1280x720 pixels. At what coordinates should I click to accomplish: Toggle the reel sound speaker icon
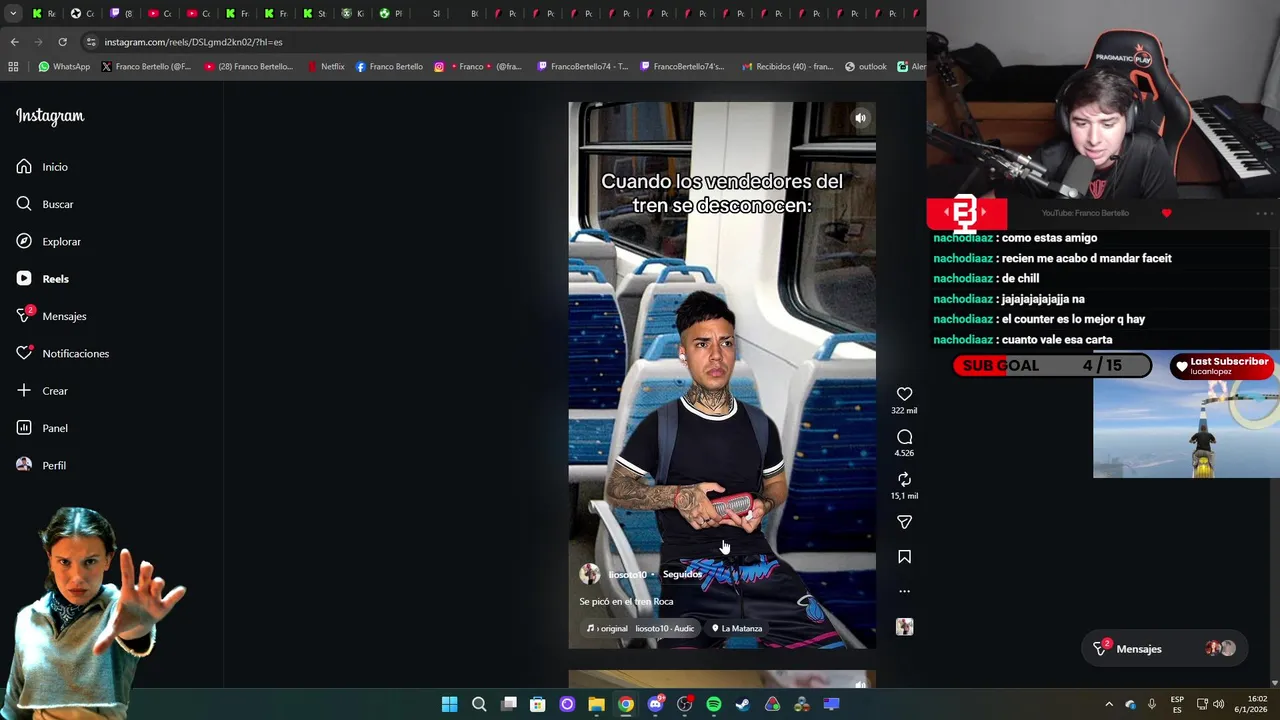(x=860, y=118)
